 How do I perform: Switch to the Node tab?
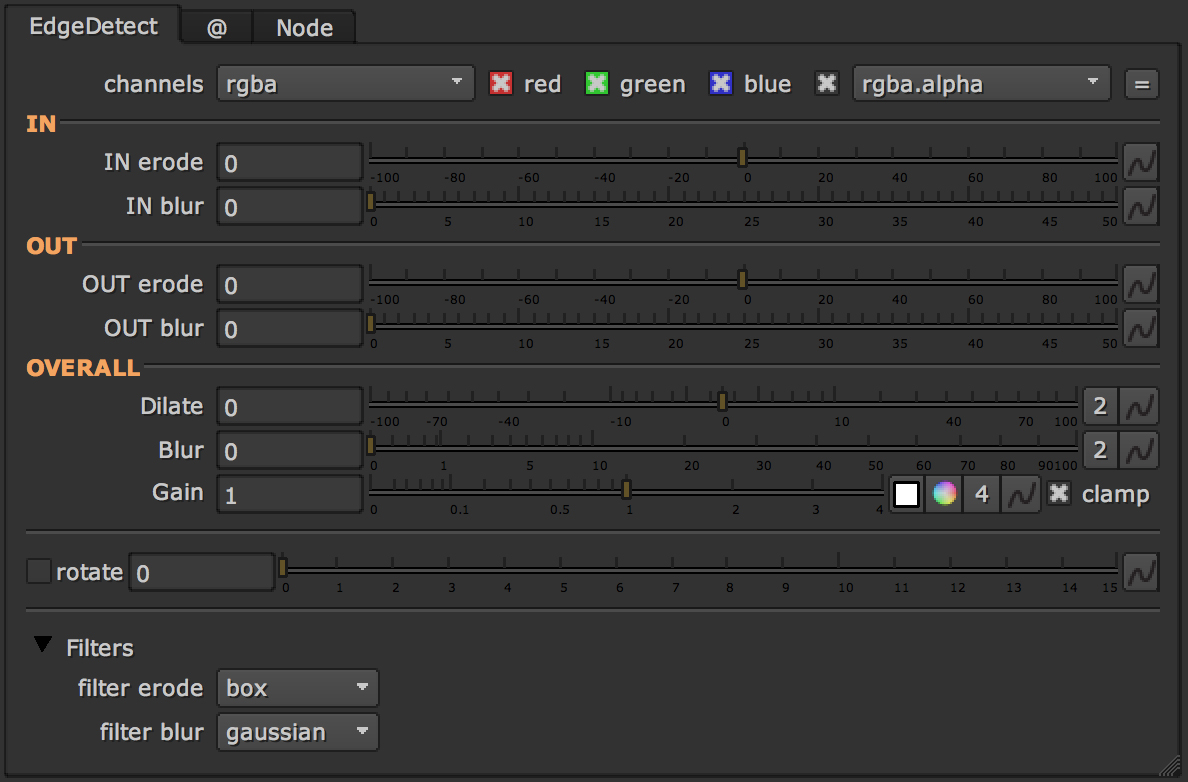click(x=304, y=28)
